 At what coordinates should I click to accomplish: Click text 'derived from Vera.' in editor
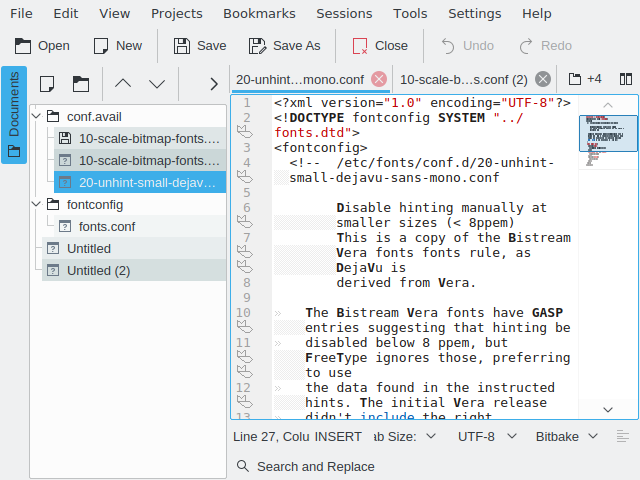406,282
